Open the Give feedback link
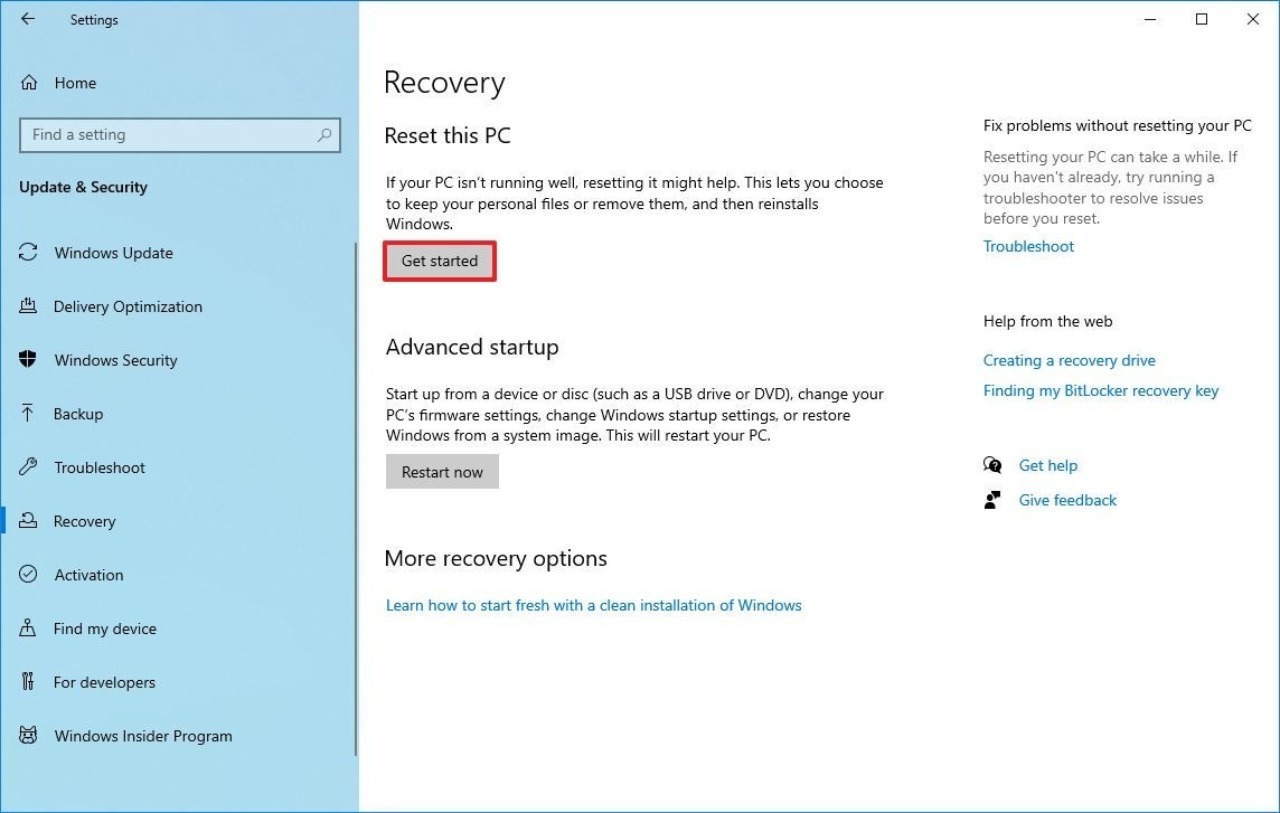Image resolution: width=1280 pixels, height=813 pixels. tap(1068, 500)
